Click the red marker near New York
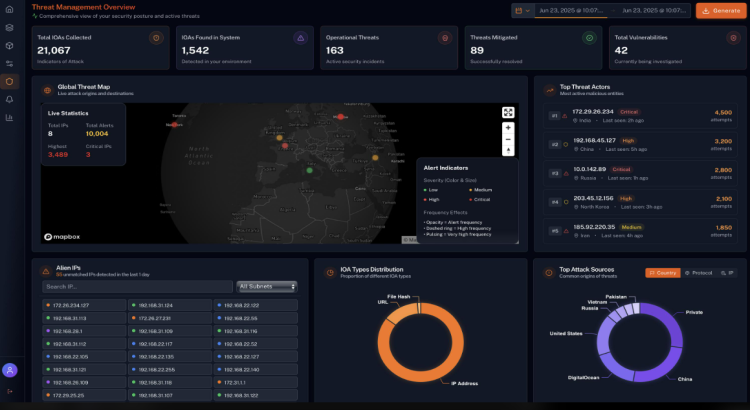750x410 pixels. pos(174,124)
